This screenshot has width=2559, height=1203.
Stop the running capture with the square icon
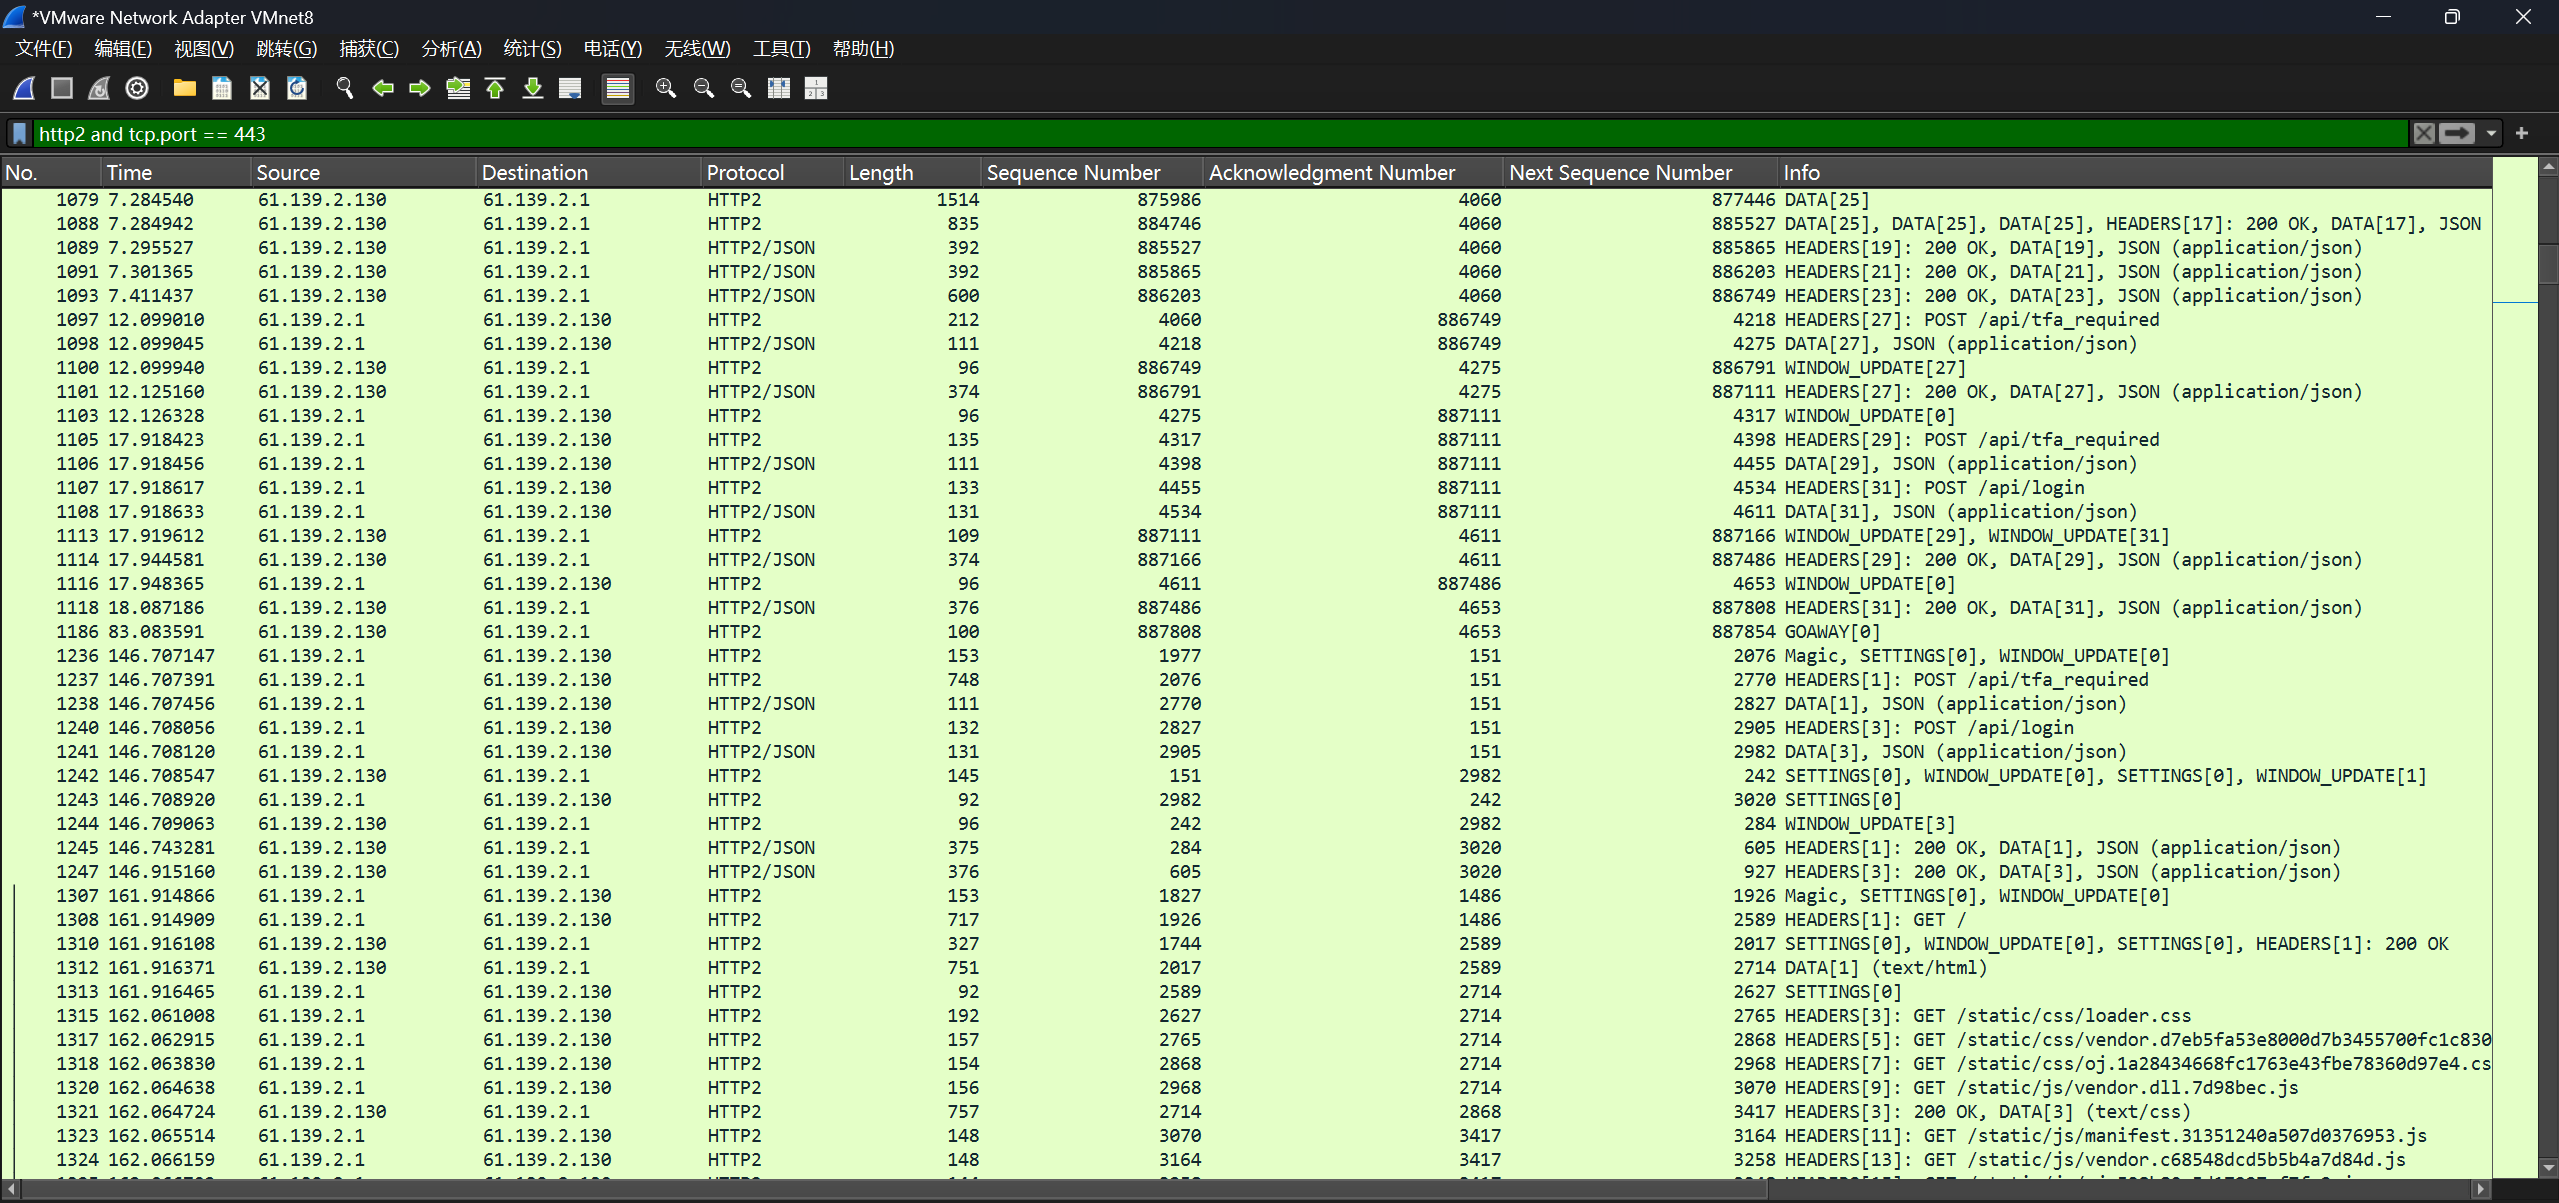pos(62,88)
